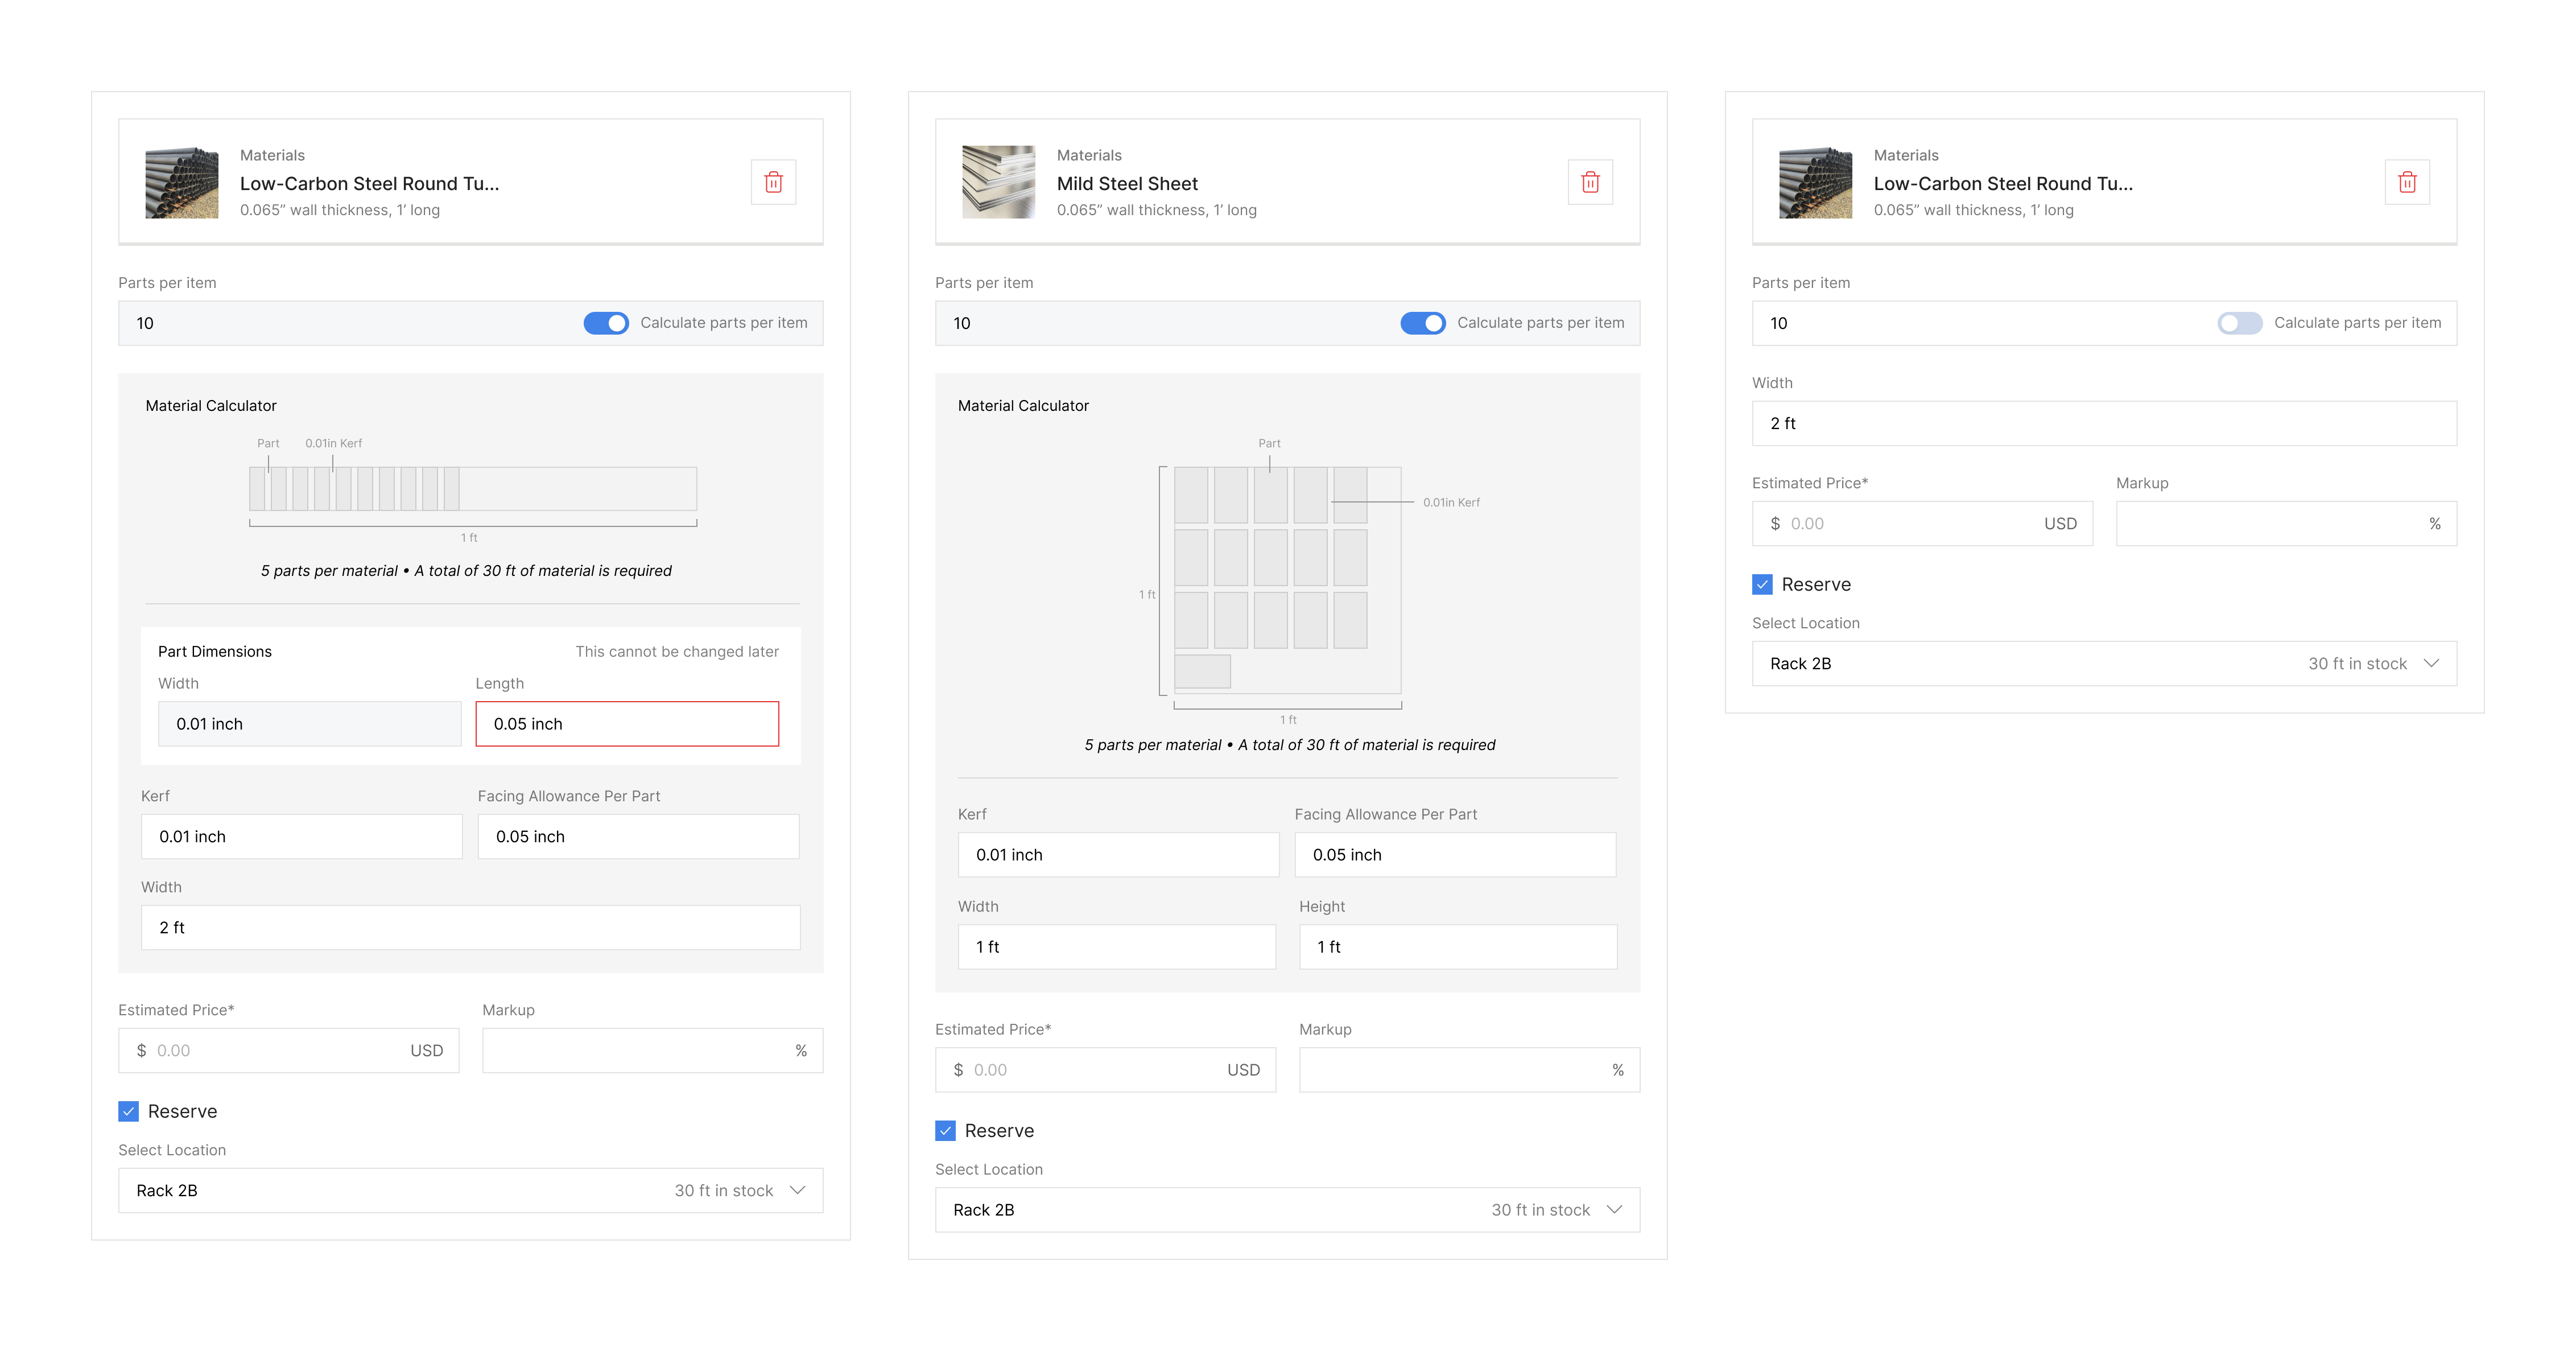Image resolution: width=2576 pixels, height=1351 pixels.
Task: Uncheck Reserve checkbox in right card
Action: pos(1762,584)
